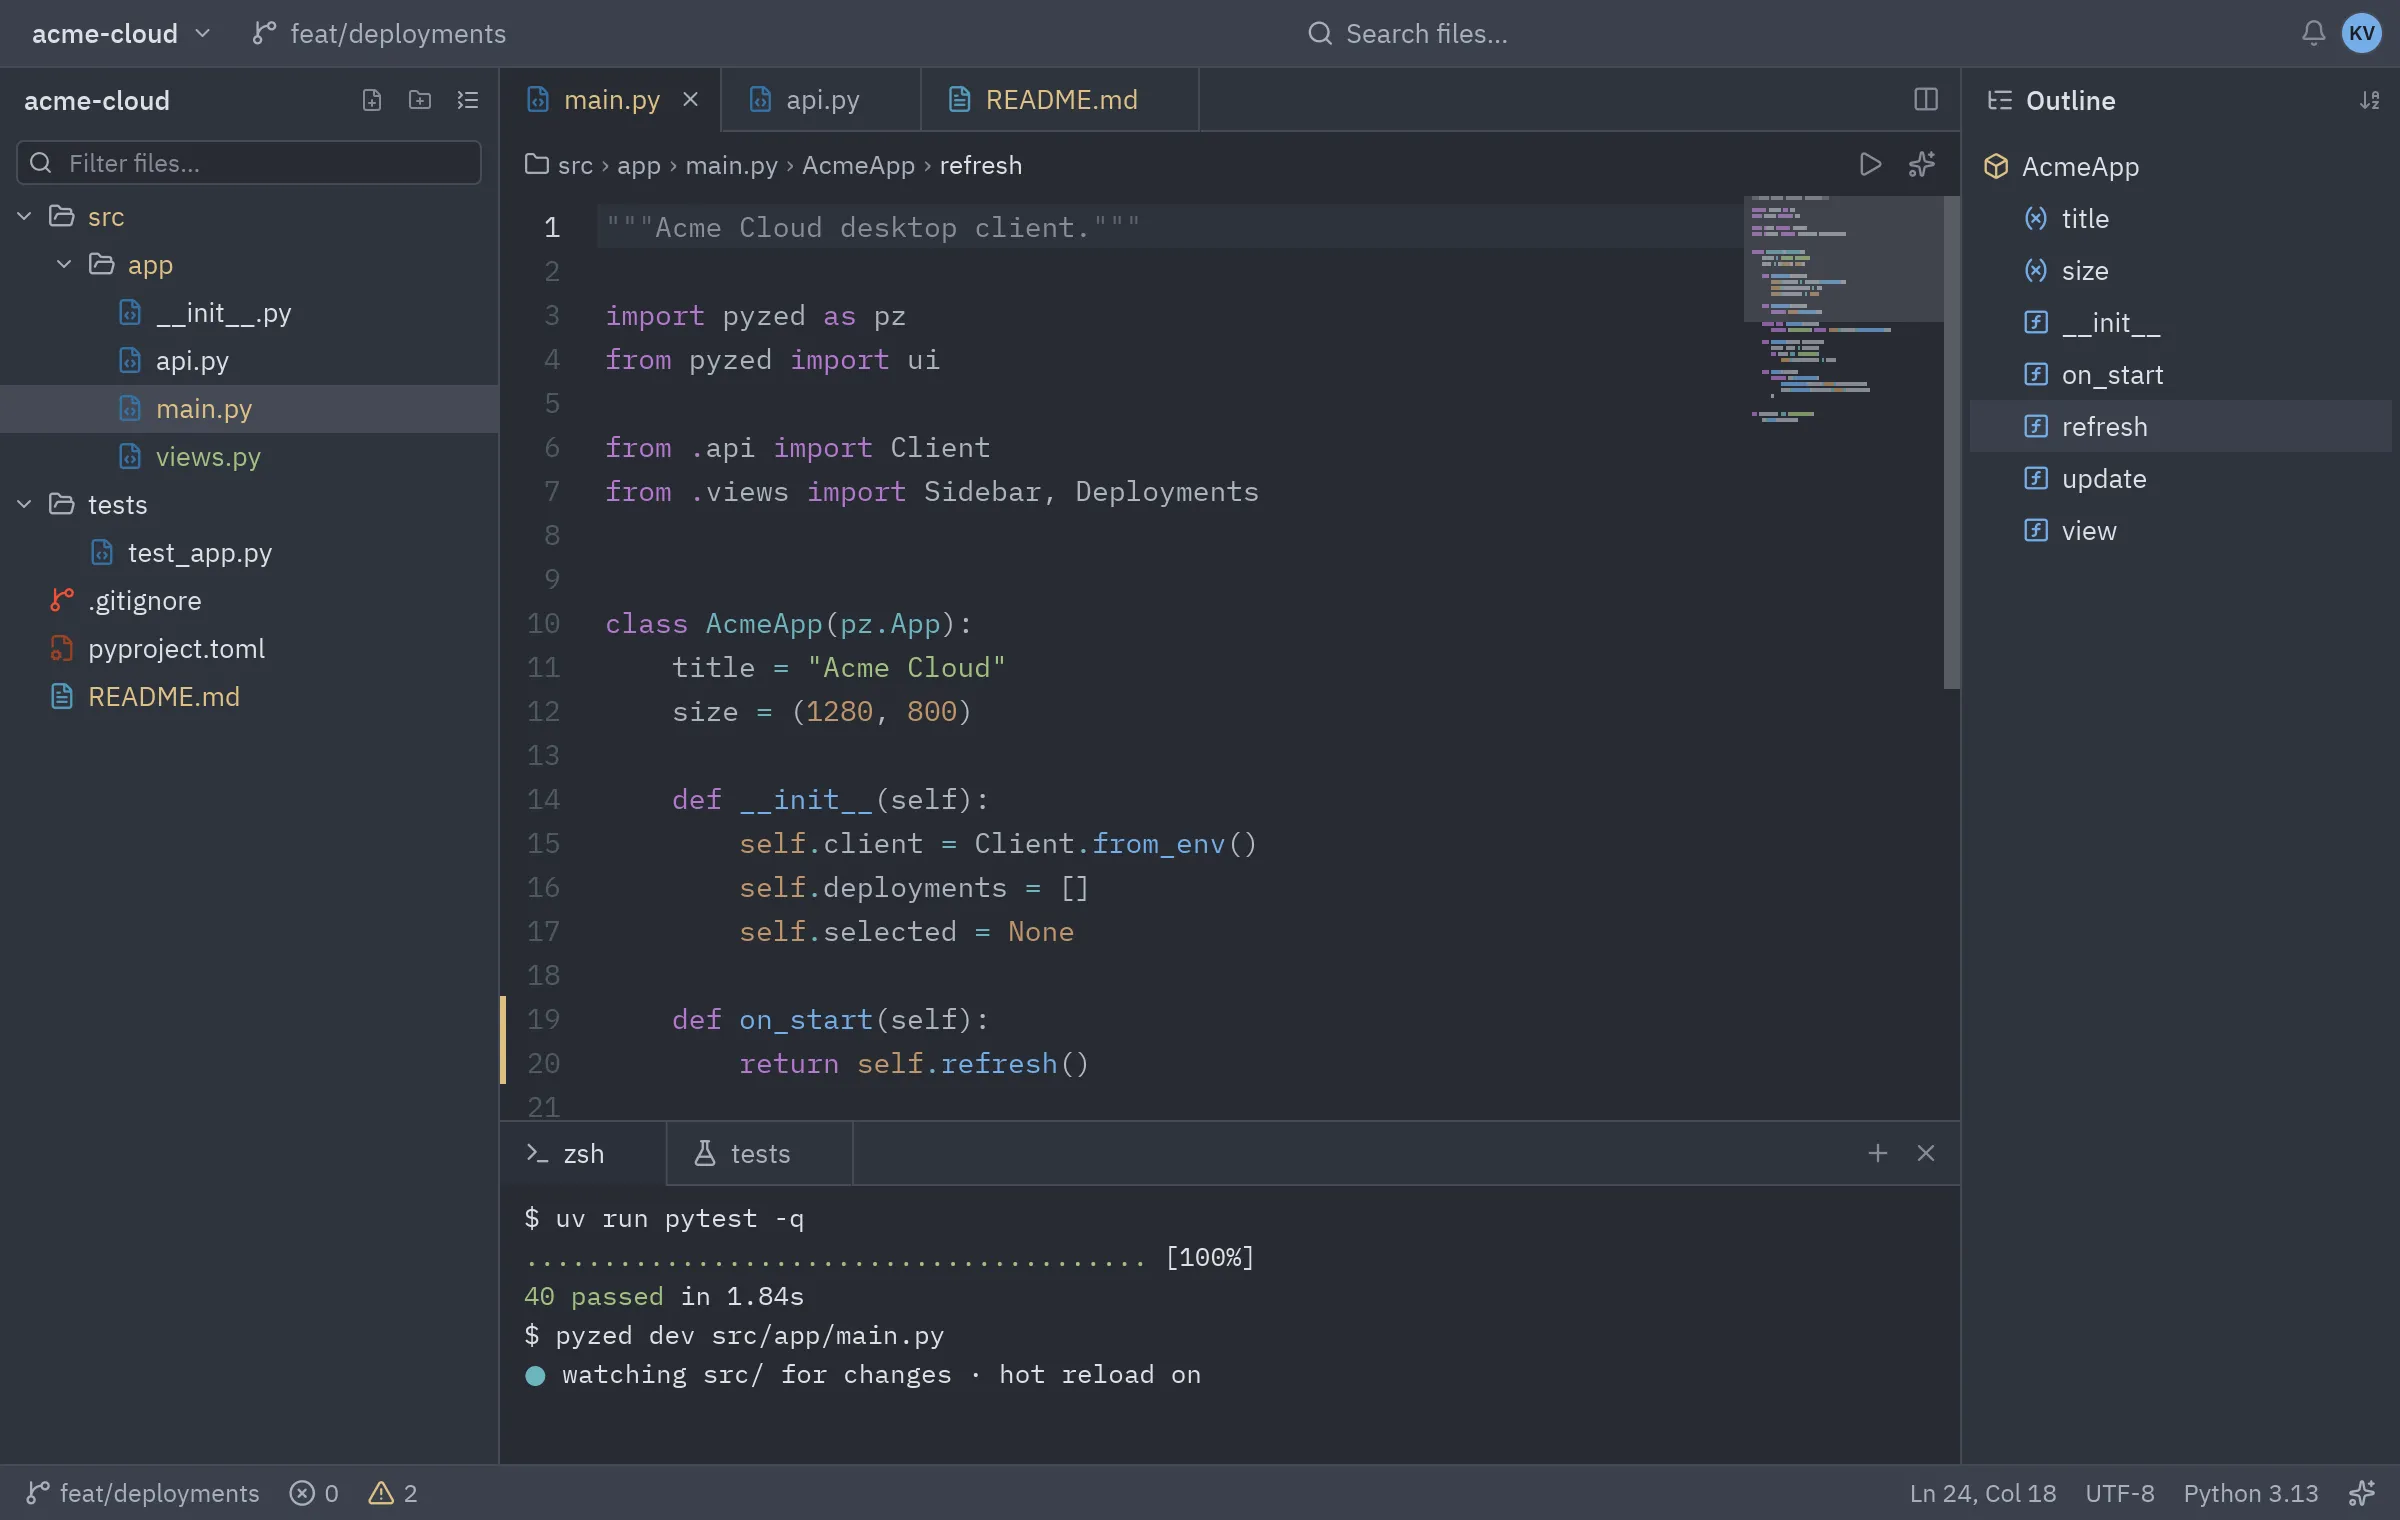Click the Filter files input

(249, 162)
